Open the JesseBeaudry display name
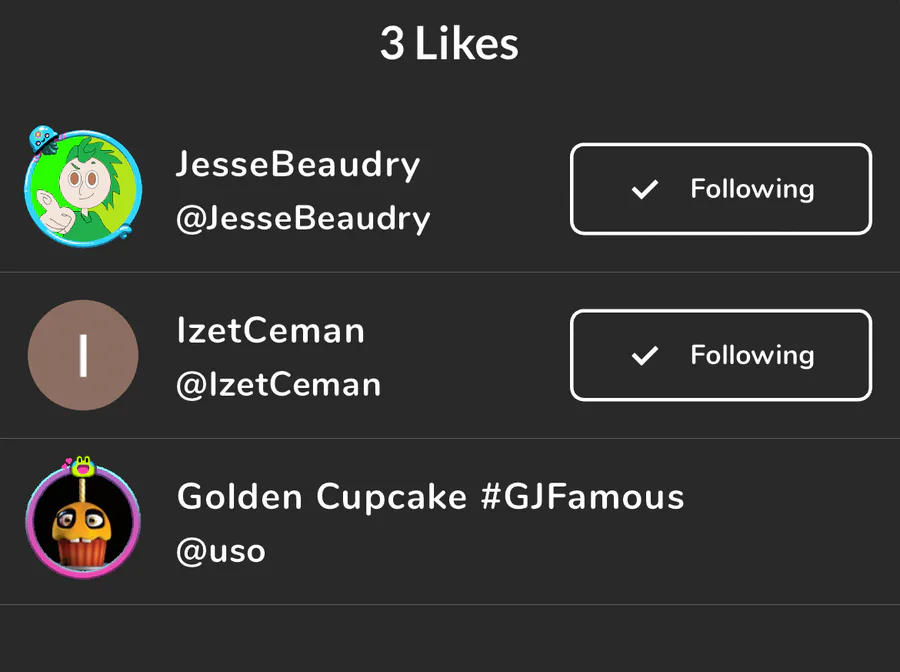The width and height of the screenshot is (900, 672). pyautogui.click(x=298, y=164)
